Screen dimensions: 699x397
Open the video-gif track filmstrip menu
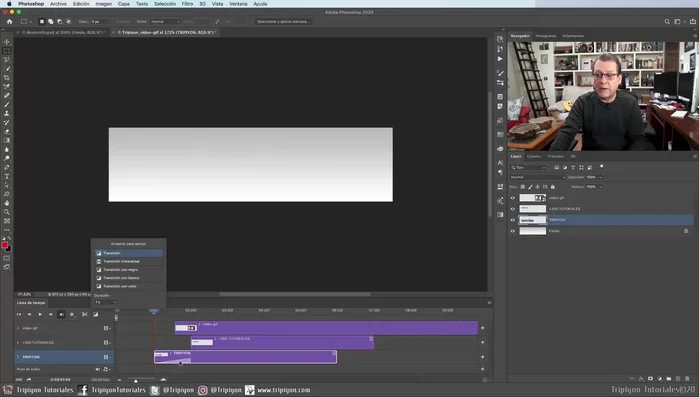tap(107, 328)
